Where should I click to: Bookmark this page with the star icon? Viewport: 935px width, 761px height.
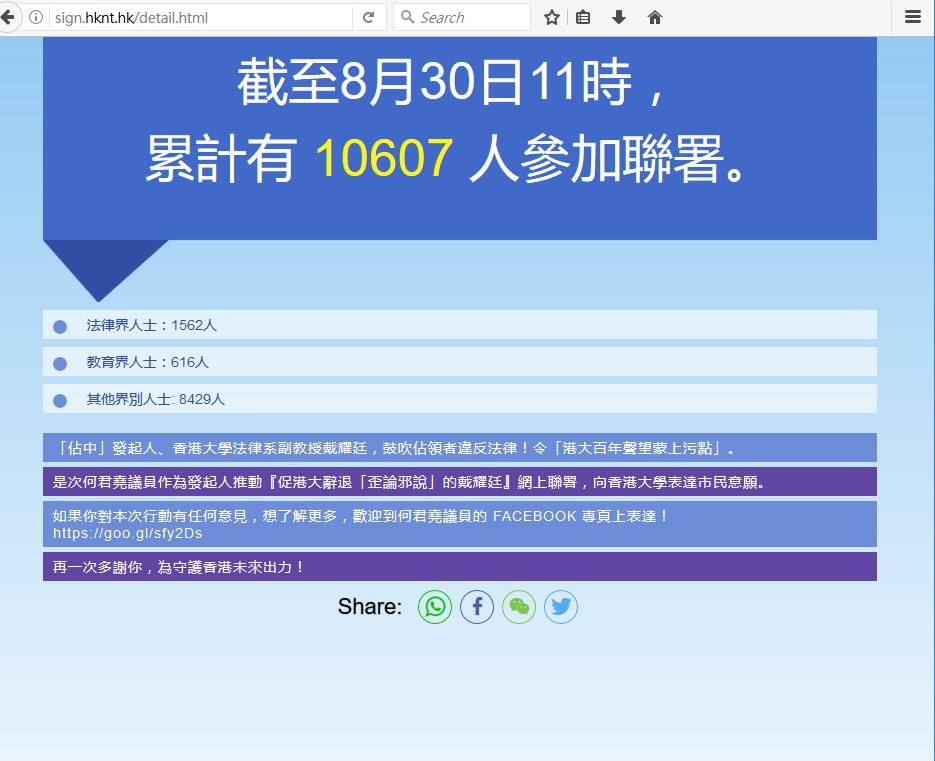coord(552,17)
